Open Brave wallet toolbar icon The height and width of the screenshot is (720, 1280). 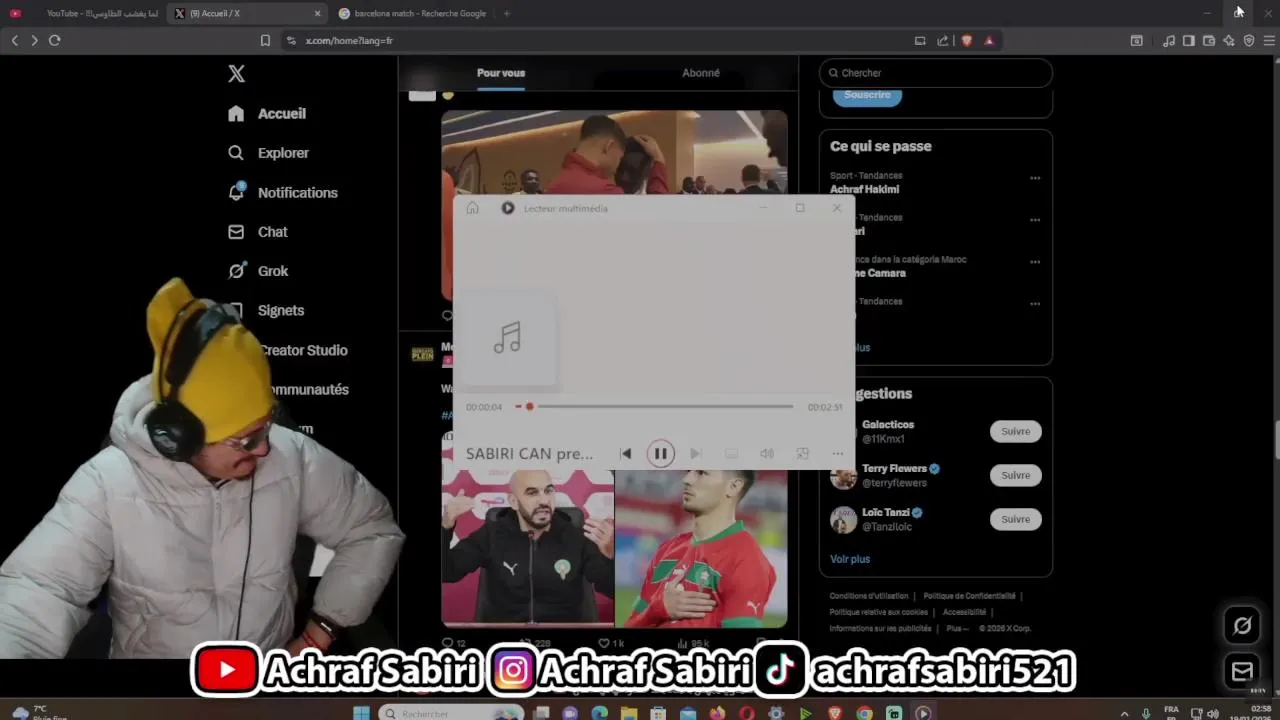[1209, 41]
